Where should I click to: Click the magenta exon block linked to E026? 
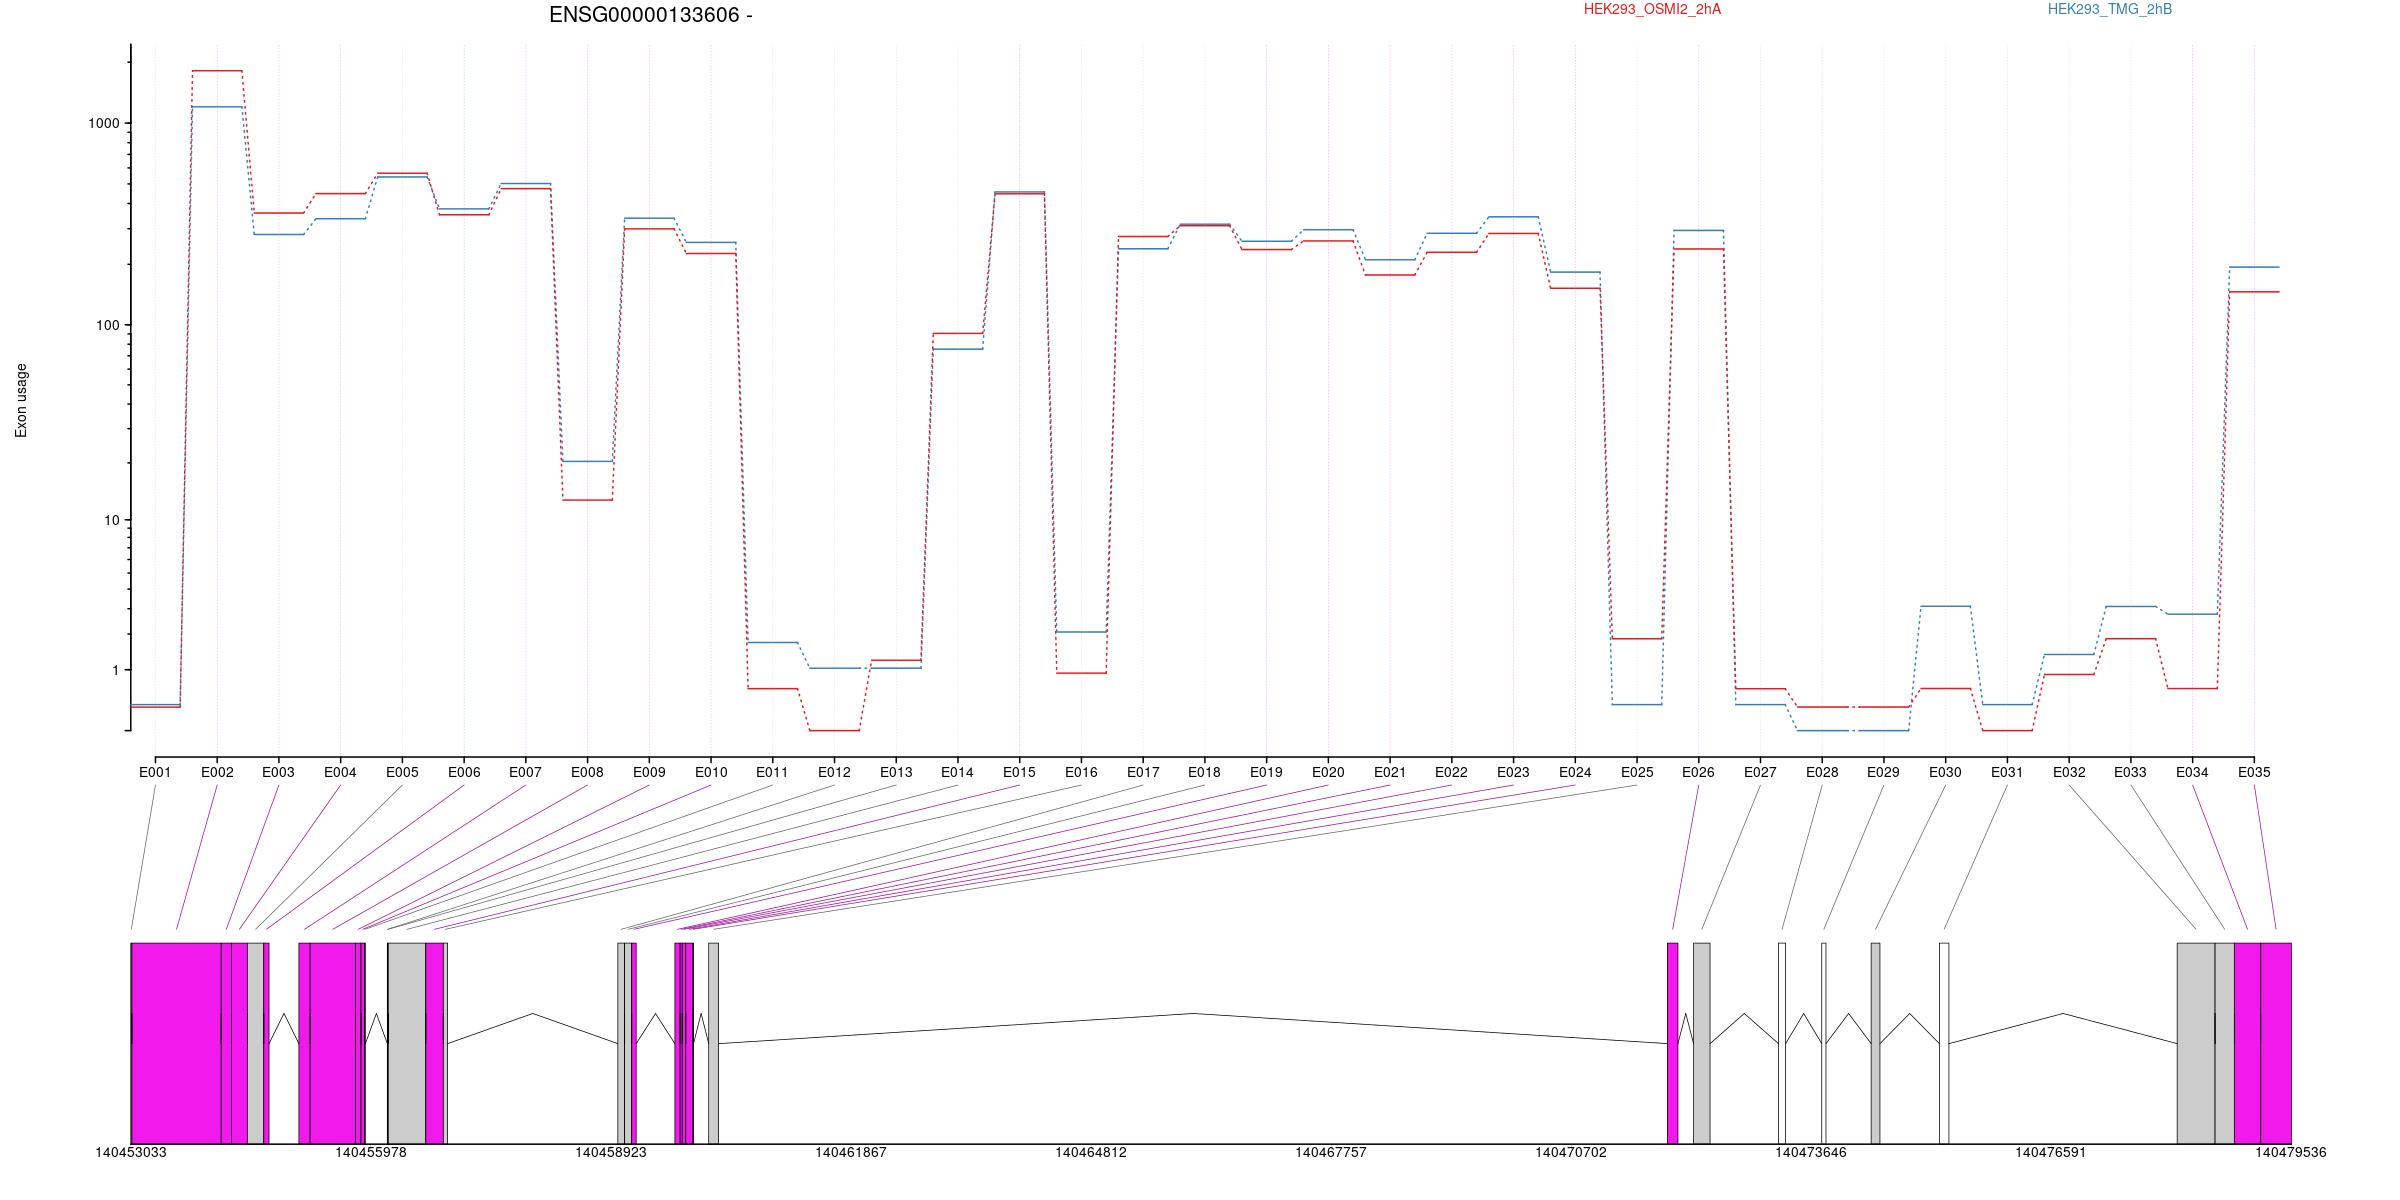pos(1673,1043)
